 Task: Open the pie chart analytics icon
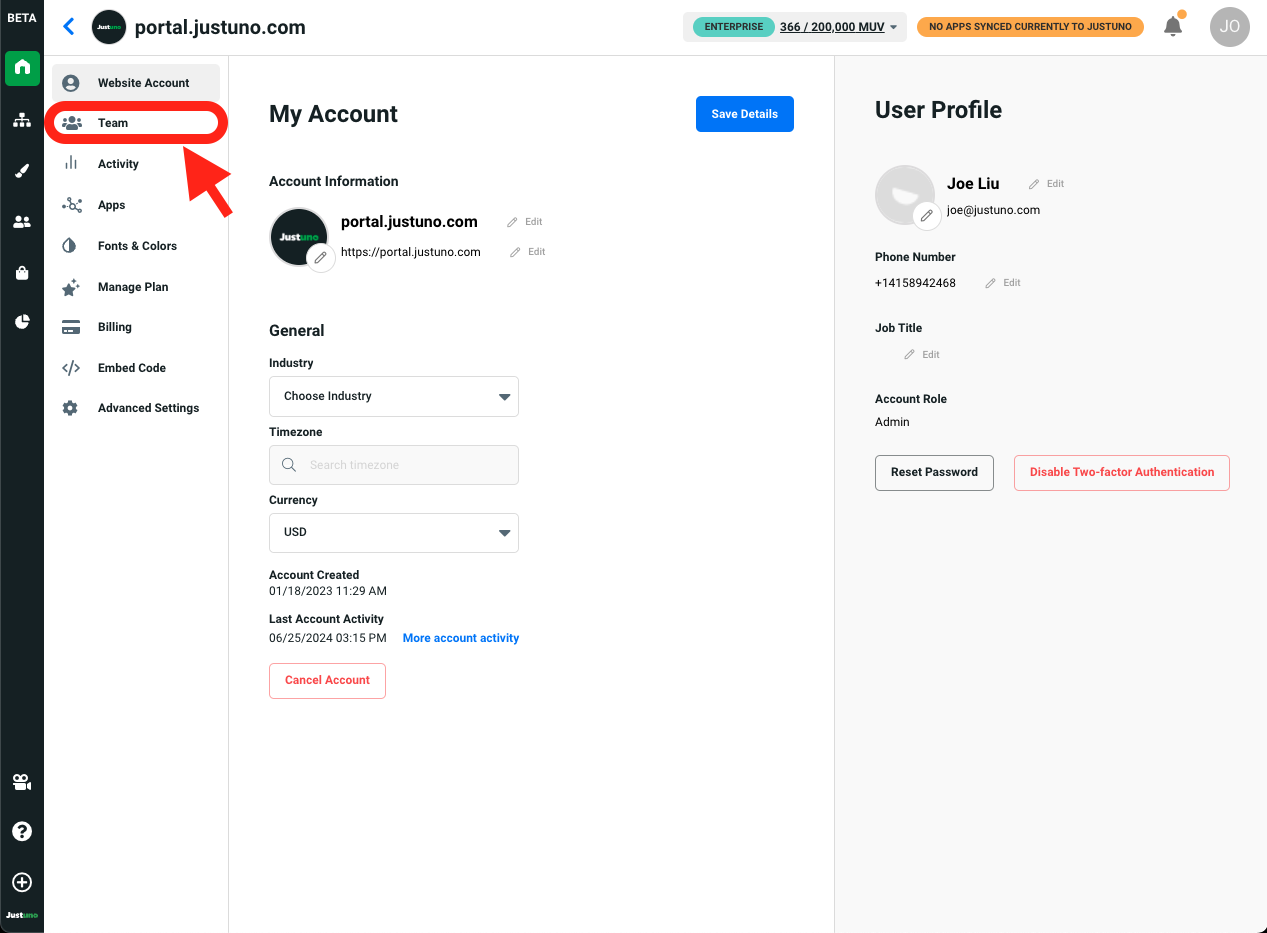(x=22, y=322)
